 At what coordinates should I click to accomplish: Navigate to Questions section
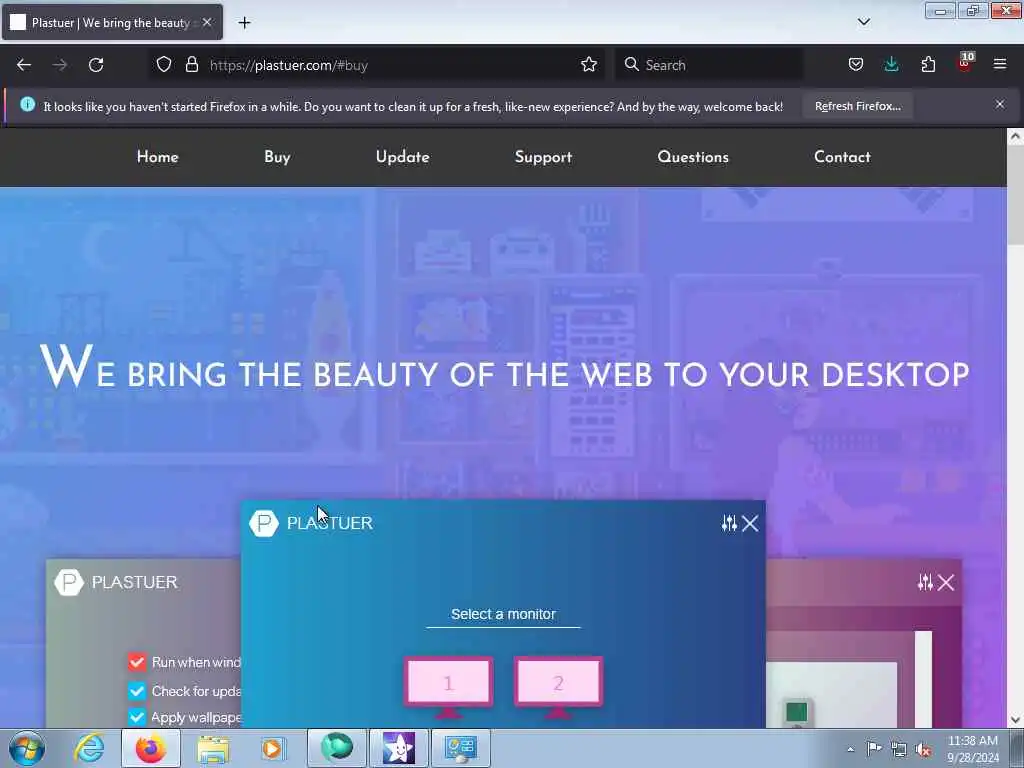693,157
